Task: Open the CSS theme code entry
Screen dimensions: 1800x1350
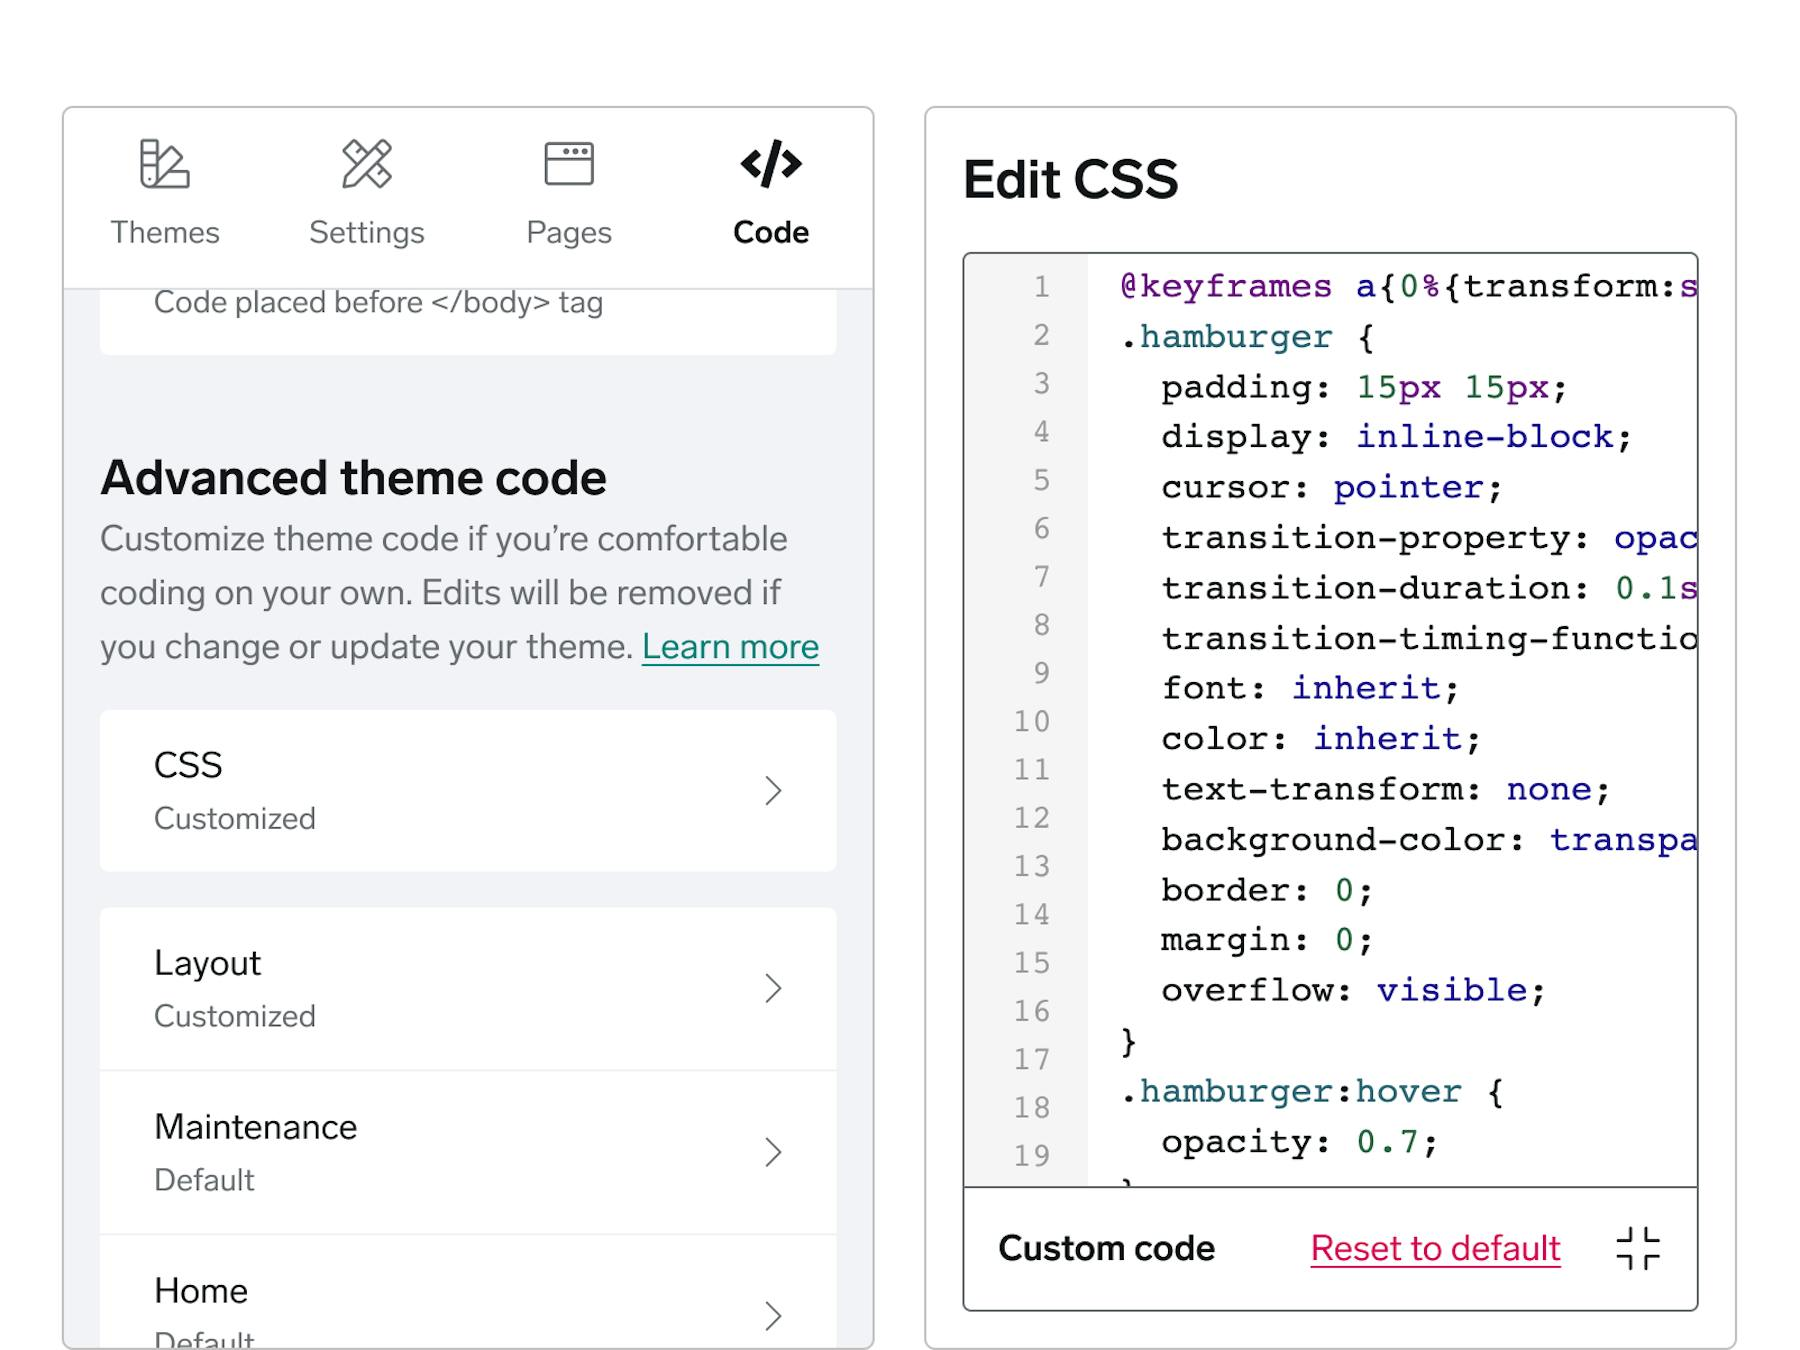Action: click(x=468, y=791)
